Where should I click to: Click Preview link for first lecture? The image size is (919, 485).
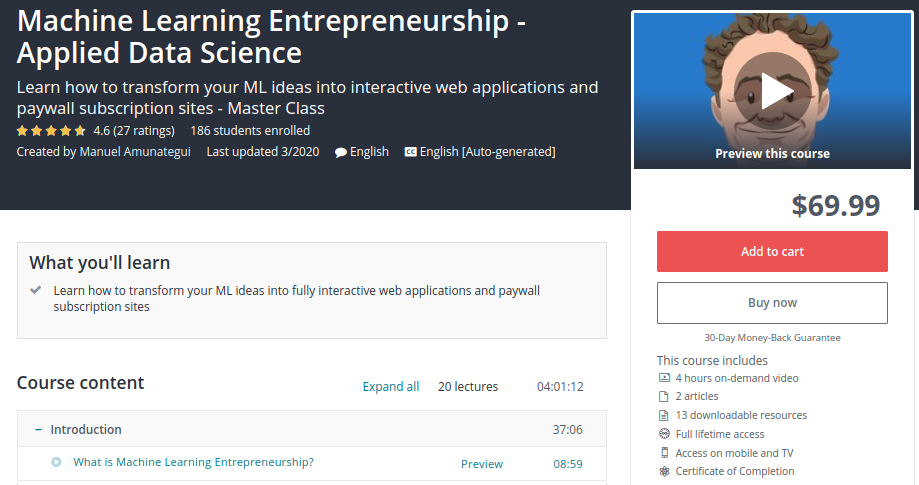(x=482, y=464)
